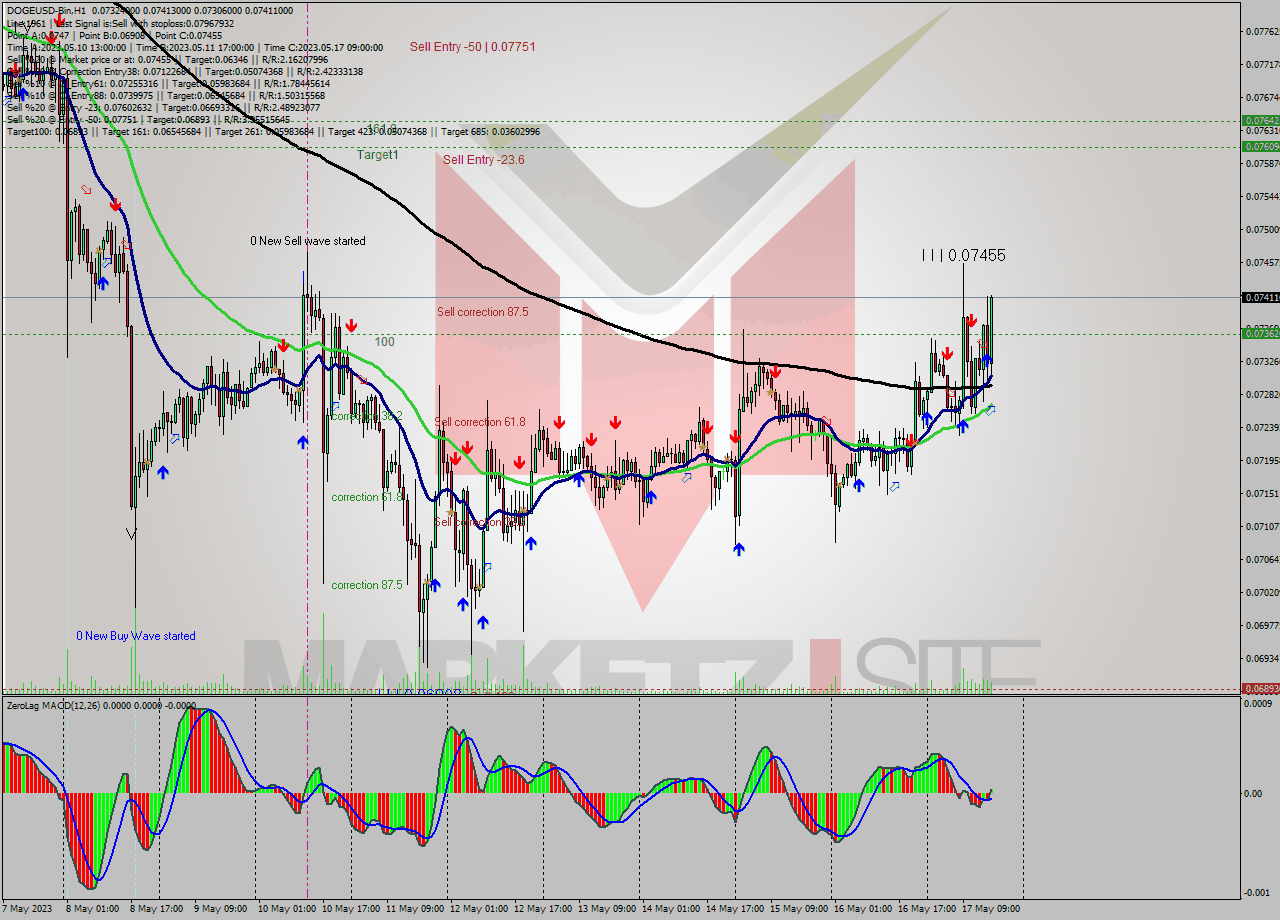Click the "10 May 01:00" time label
The width and height of the screenshot is (1280, 920).
[285, 909]
